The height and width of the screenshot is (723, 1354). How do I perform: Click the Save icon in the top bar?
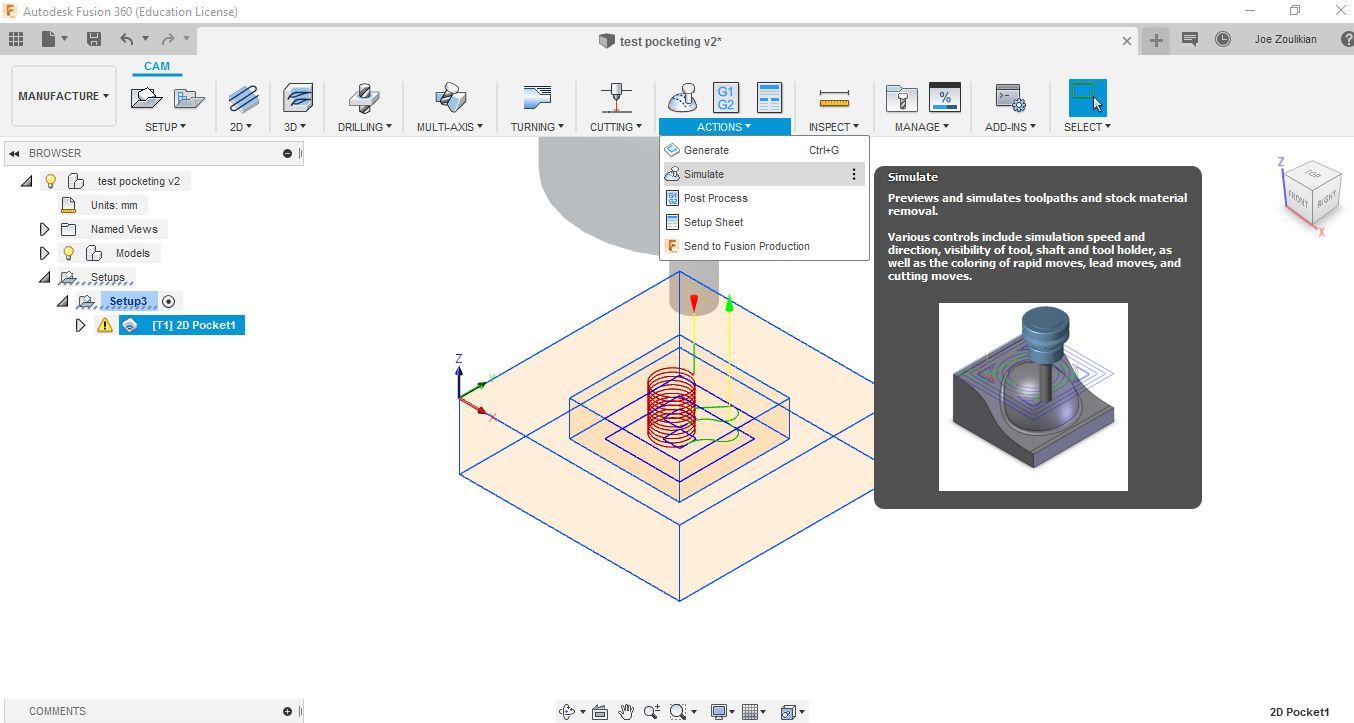click(94, 39)
